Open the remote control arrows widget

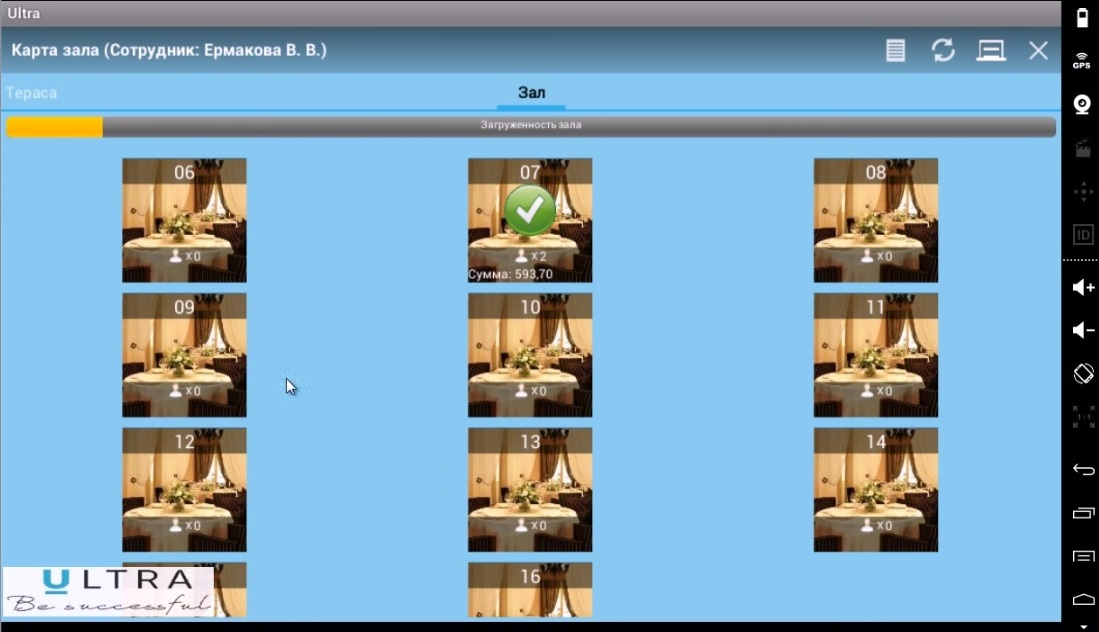pyautogui.click(x=1083, y=191)
